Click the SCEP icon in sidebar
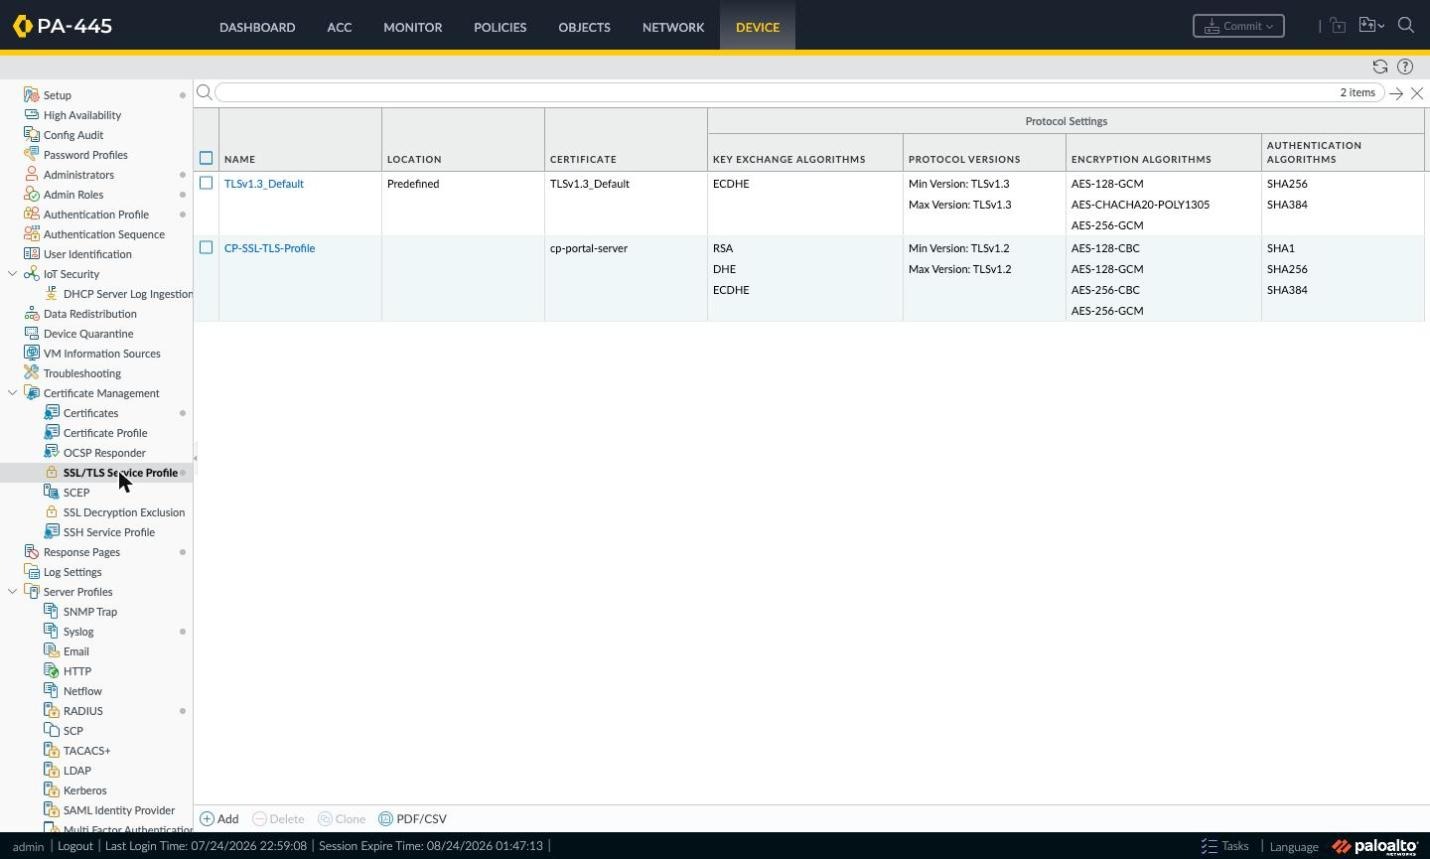This screenshot has height=859, width=1430. (51, 492)
